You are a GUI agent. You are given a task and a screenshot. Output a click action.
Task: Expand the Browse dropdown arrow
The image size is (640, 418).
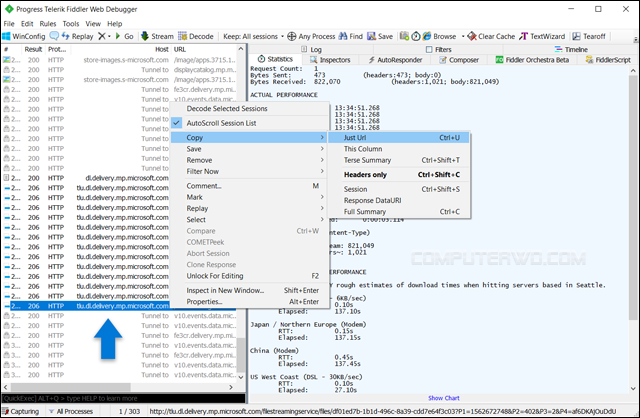pyautogui.click(x=463, y=36)
